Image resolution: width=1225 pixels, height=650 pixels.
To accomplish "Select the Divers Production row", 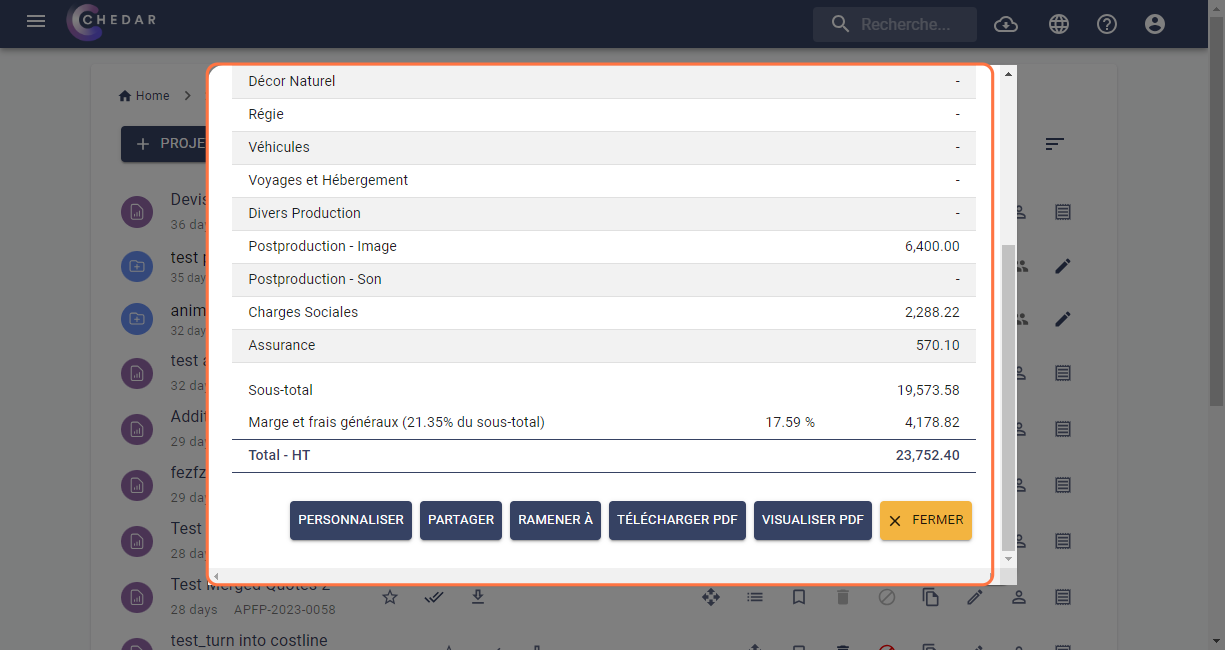I will 604,214.
